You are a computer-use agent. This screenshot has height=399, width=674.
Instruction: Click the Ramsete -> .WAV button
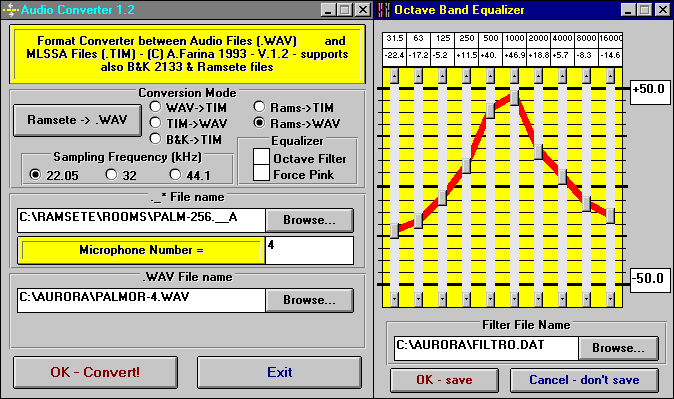click(77, 120)
